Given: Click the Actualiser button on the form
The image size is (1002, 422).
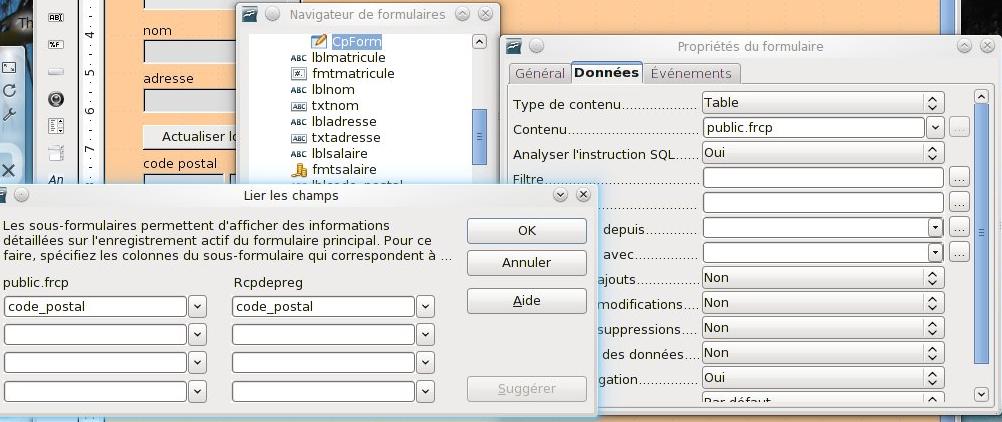Looking at the screenshot, I should [x=190, y=136].
